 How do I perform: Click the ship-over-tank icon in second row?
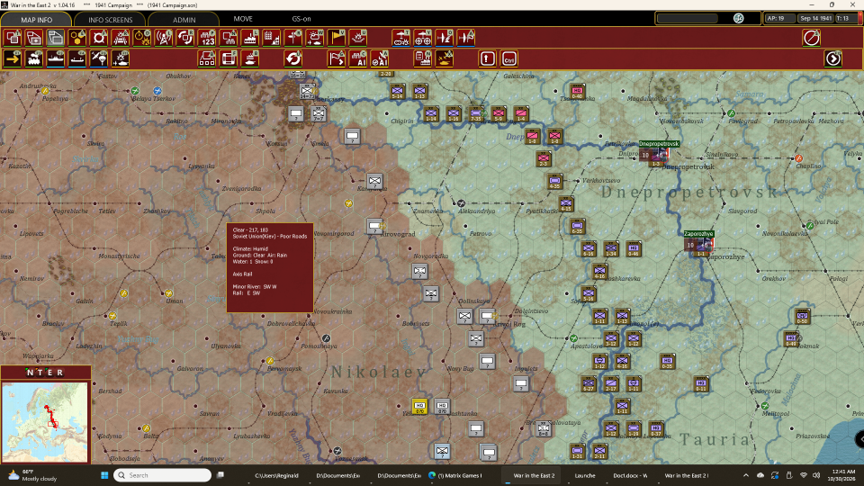(250, 58)
